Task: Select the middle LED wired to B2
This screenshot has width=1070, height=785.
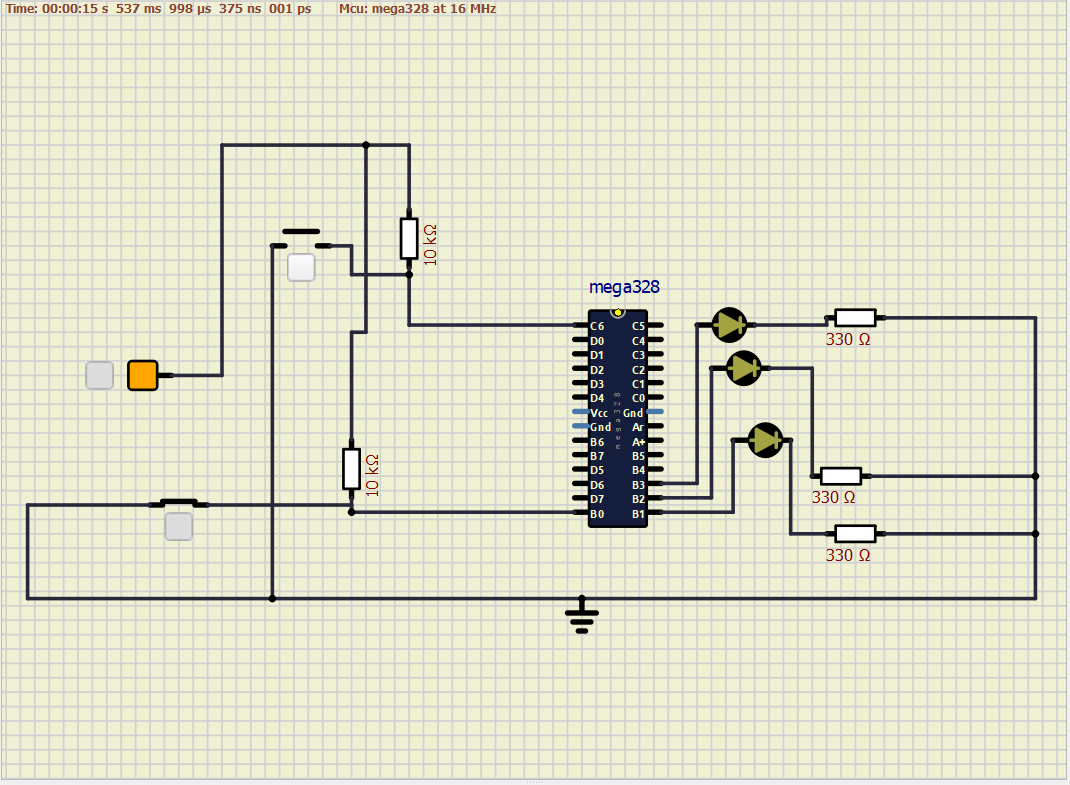Action: [x=743, y=368]
